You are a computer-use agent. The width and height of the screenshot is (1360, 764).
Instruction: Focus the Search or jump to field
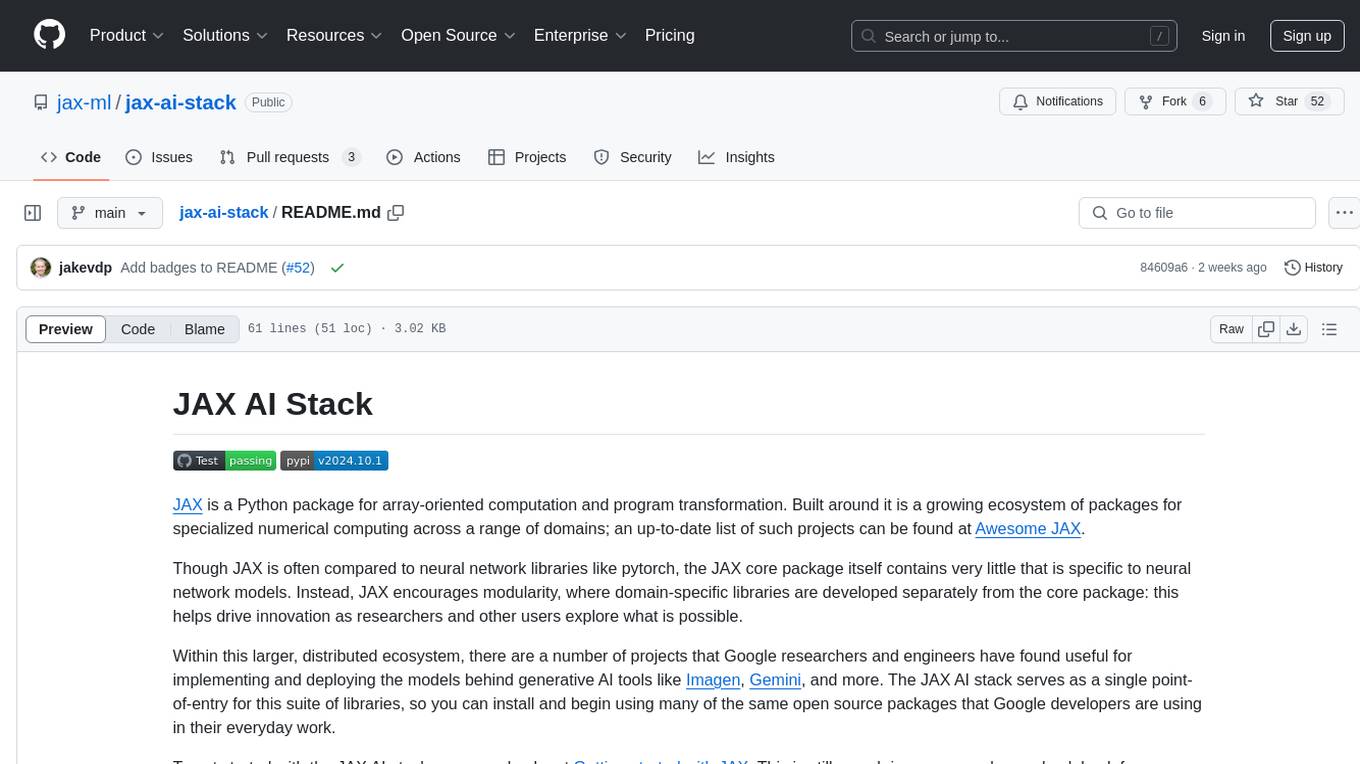[x=1015, y=36]
